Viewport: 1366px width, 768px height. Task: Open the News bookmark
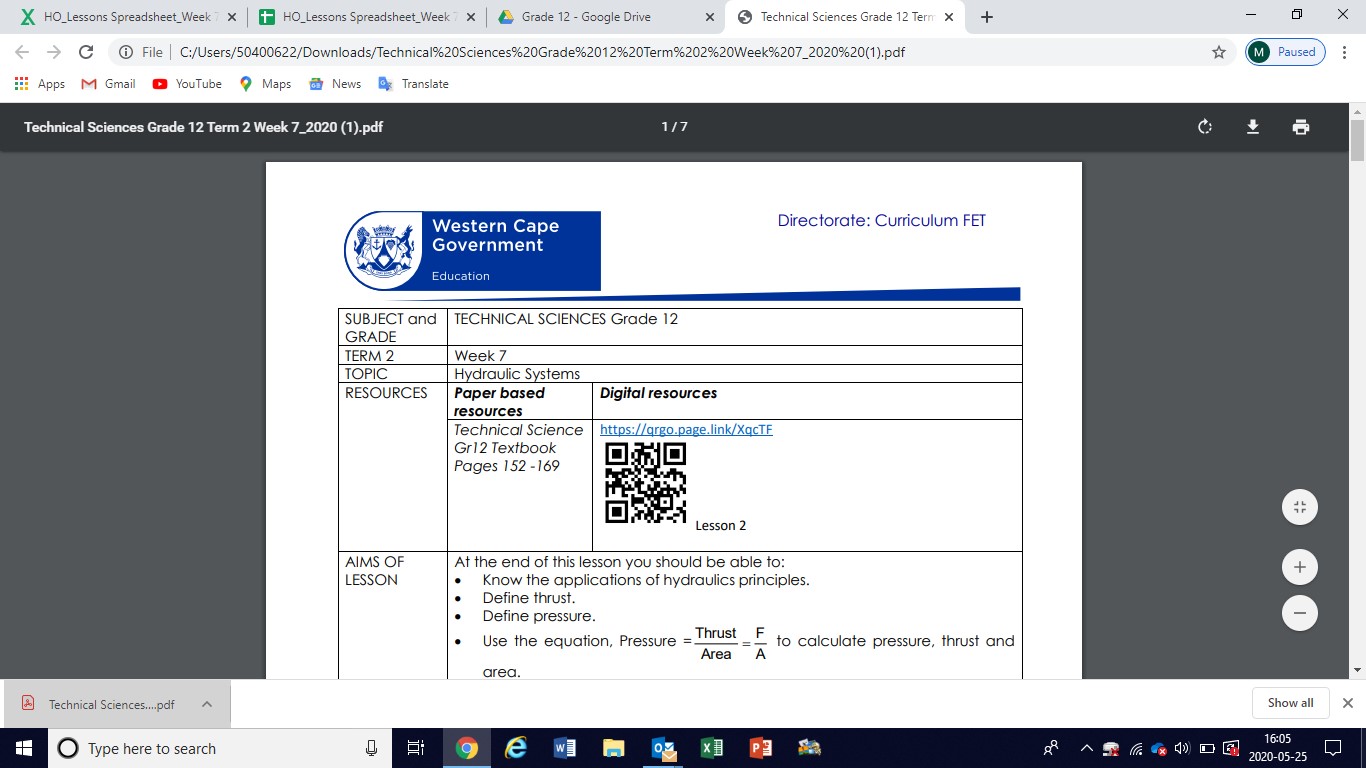point(335,84)
